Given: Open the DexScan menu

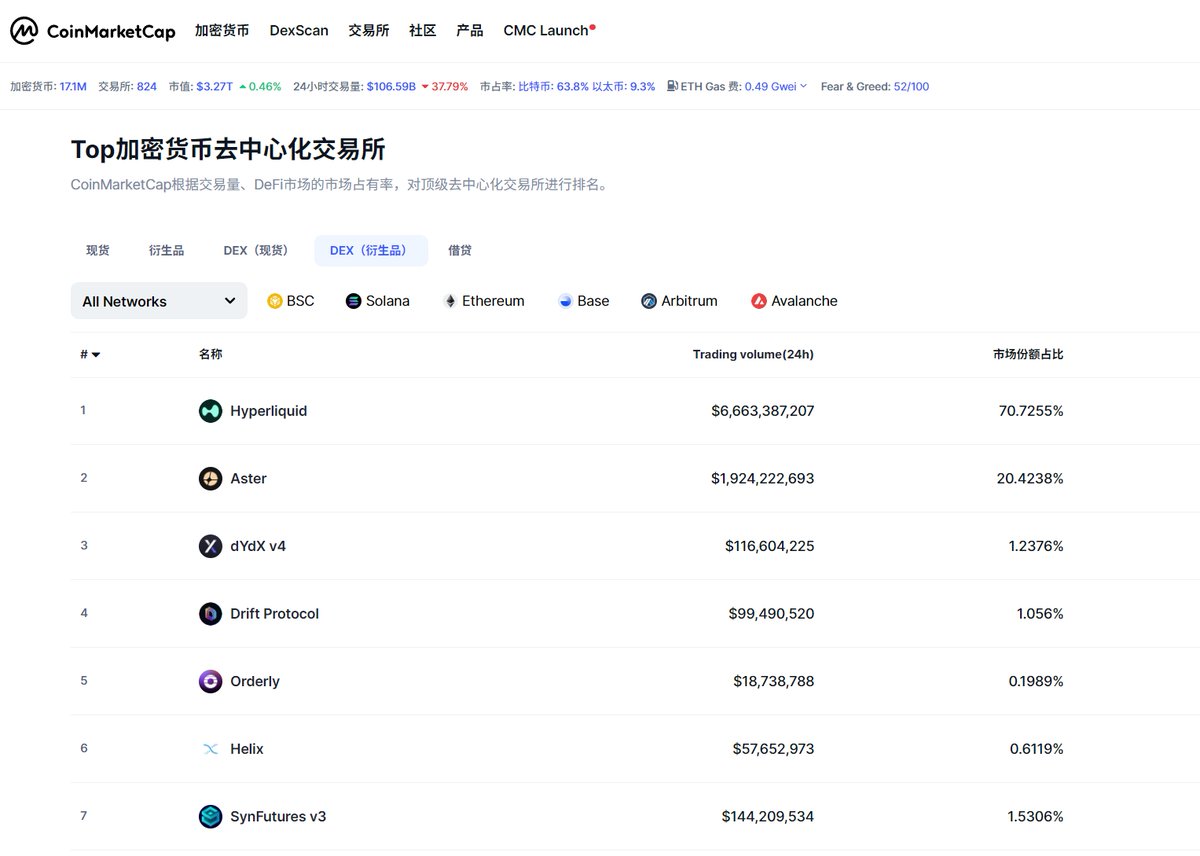Looking at the screenshot, I should 299,31.
